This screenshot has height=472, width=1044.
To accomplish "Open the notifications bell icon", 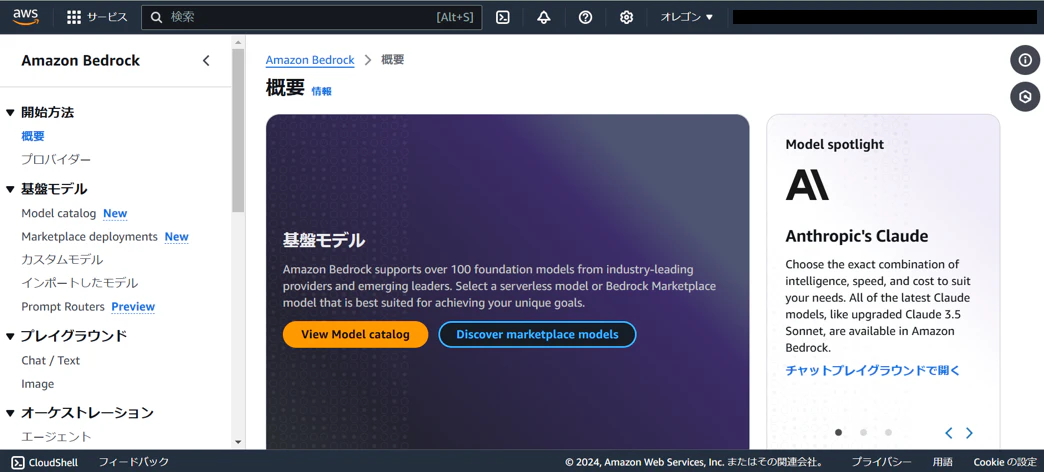I will point(544,17).
